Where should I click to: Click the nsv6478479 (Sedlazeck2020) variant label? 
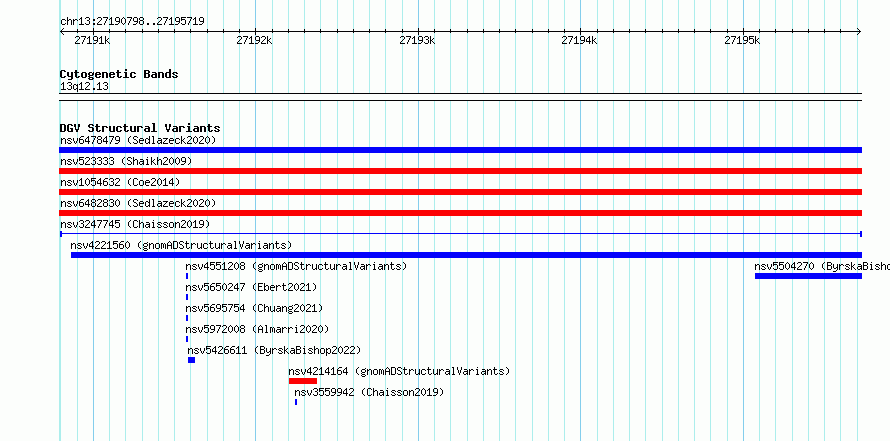click(x=138, y=140)
